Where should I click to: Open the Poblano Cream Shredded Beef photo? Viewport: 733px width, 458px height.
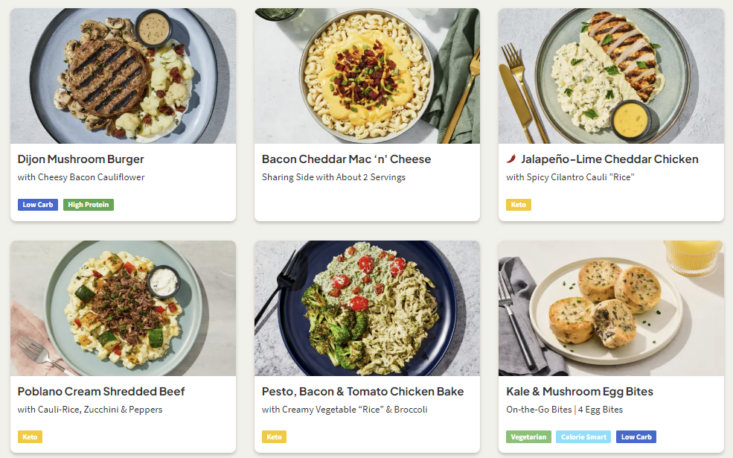click(x=123, y=308)
